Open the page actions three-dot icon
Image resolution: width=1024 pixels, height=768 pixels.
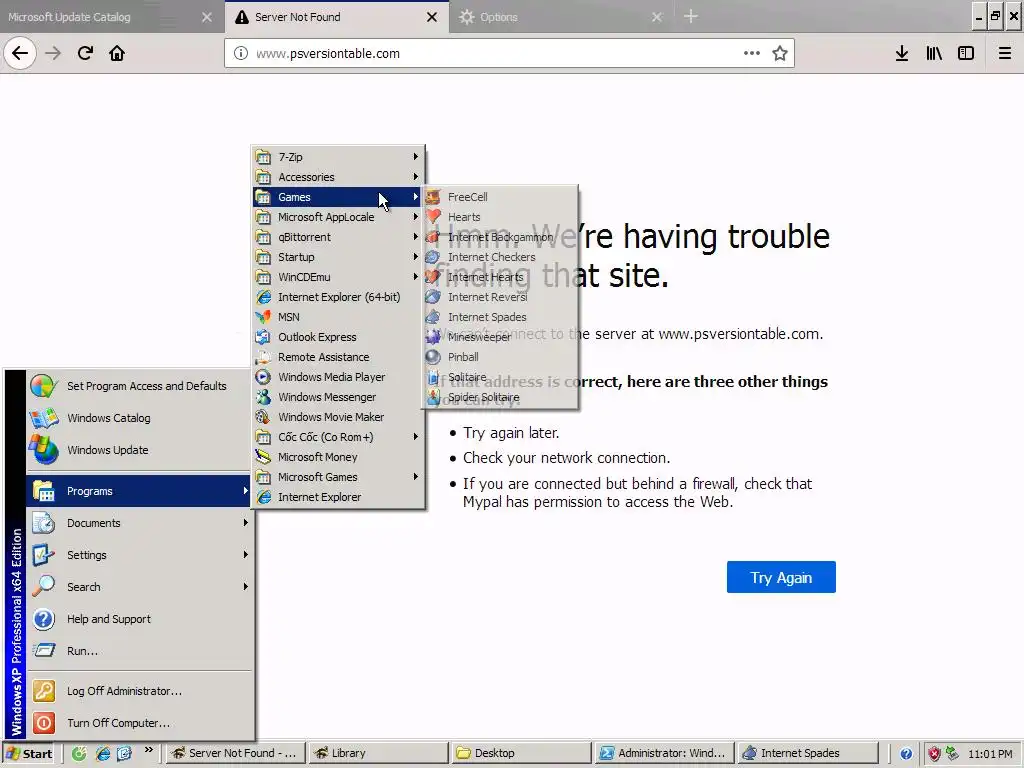point(752,53)
